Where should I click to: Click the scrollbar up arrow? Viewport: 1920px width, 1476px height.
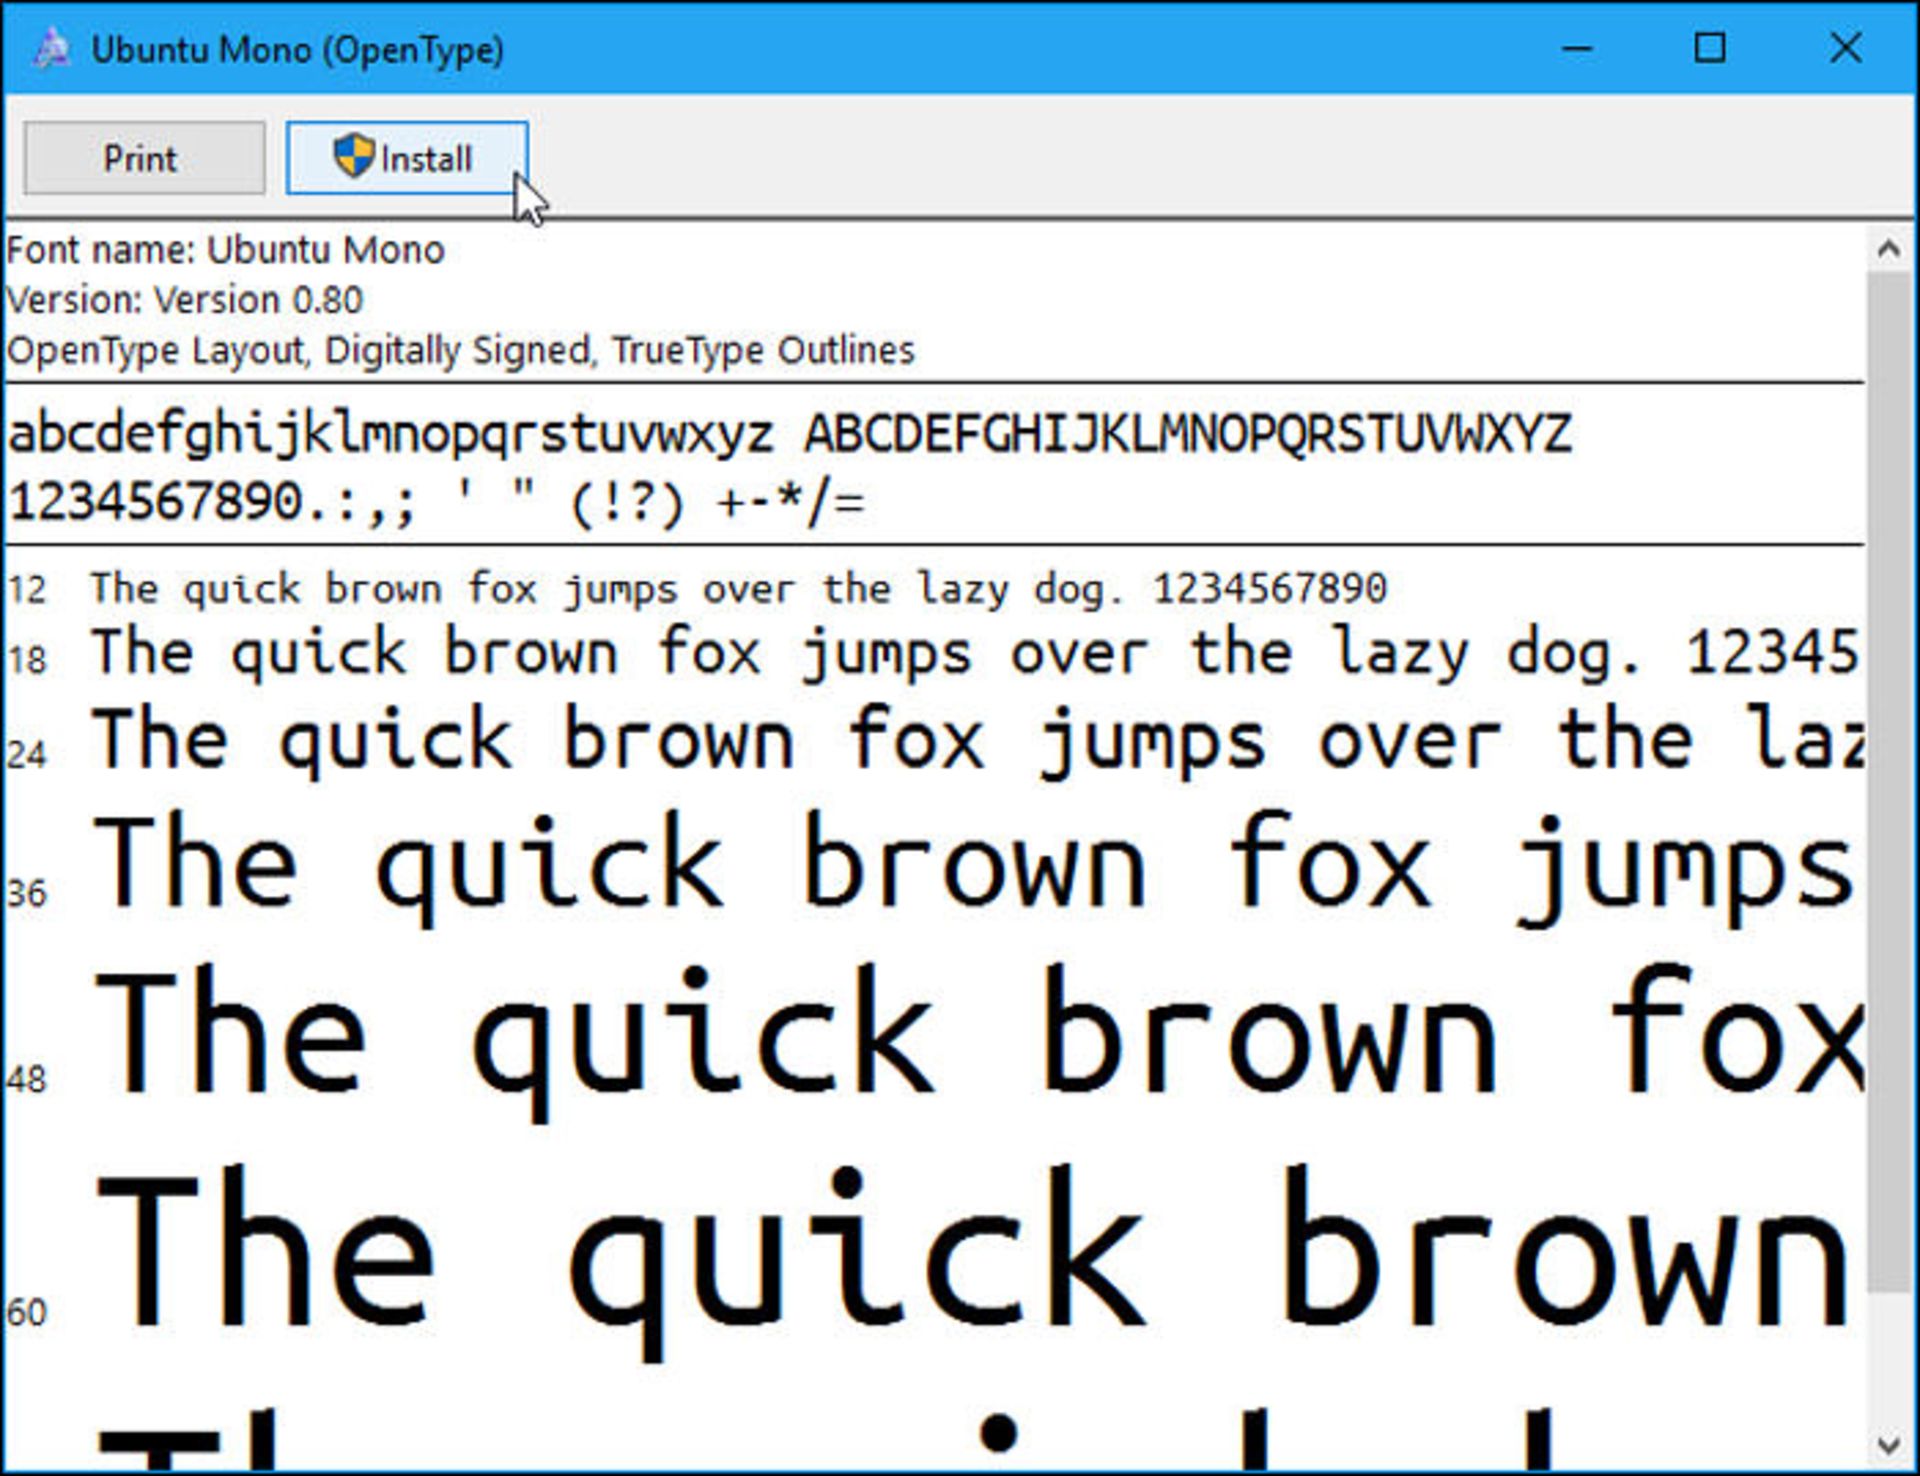tap(1888, 249)
